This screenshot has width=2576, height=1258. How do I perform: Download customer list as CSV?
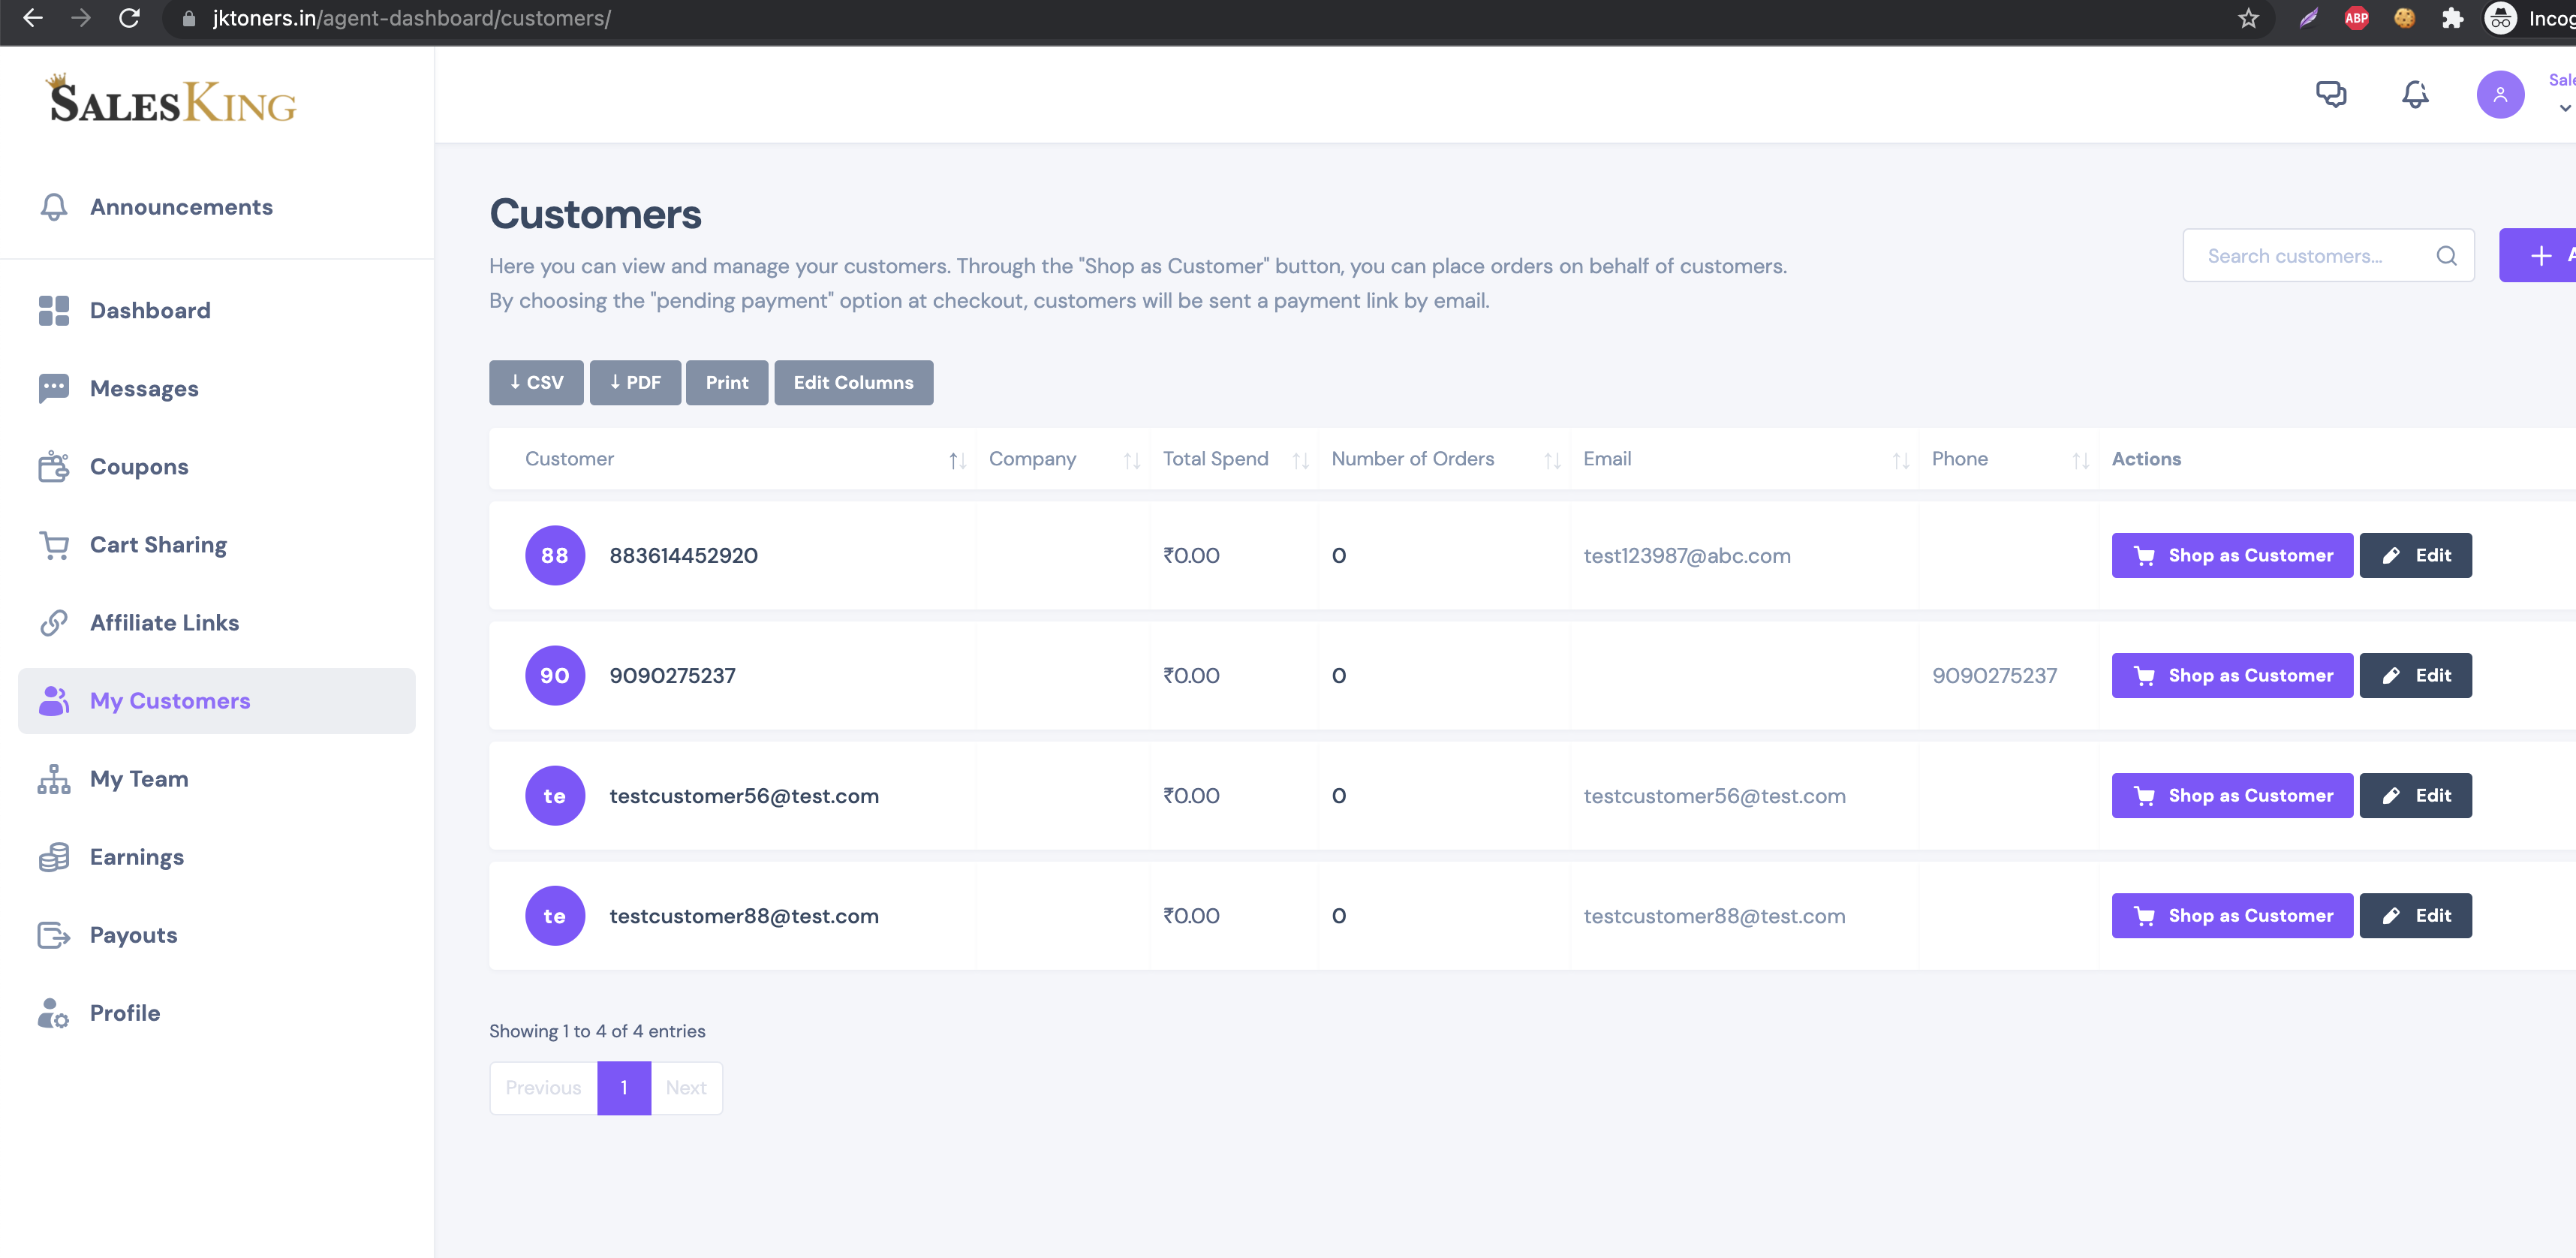click(536, 383)
